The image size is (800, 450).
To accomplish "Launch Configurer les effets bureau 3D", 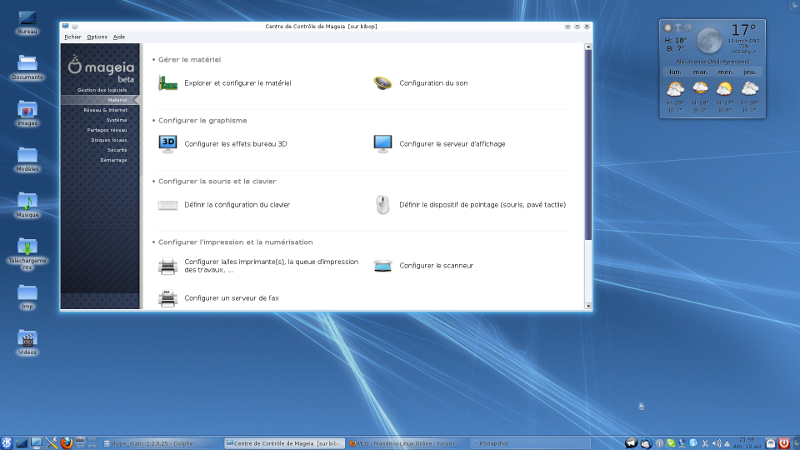I will coord(235,144).
